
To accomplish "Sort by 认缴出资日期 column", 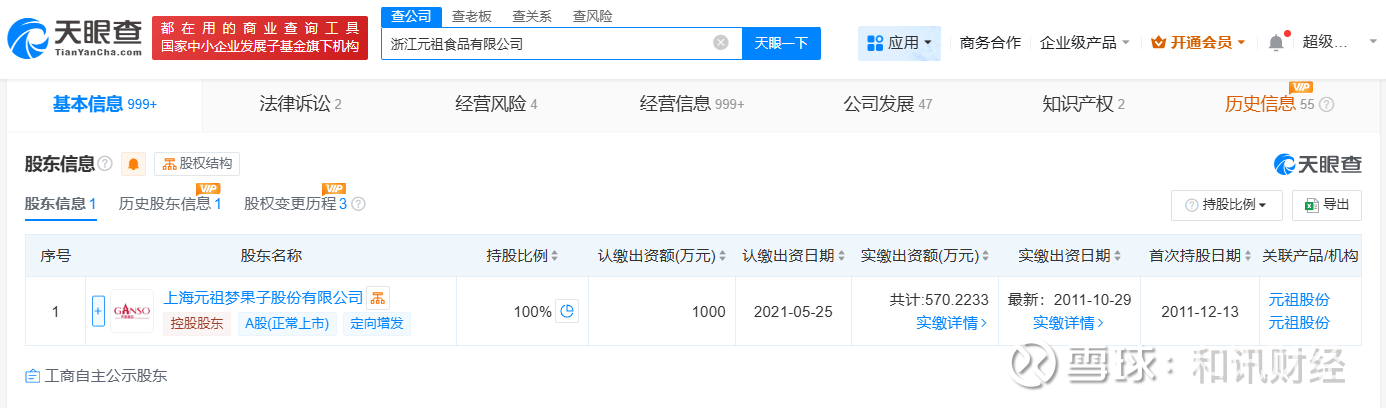I will (842, 256).
